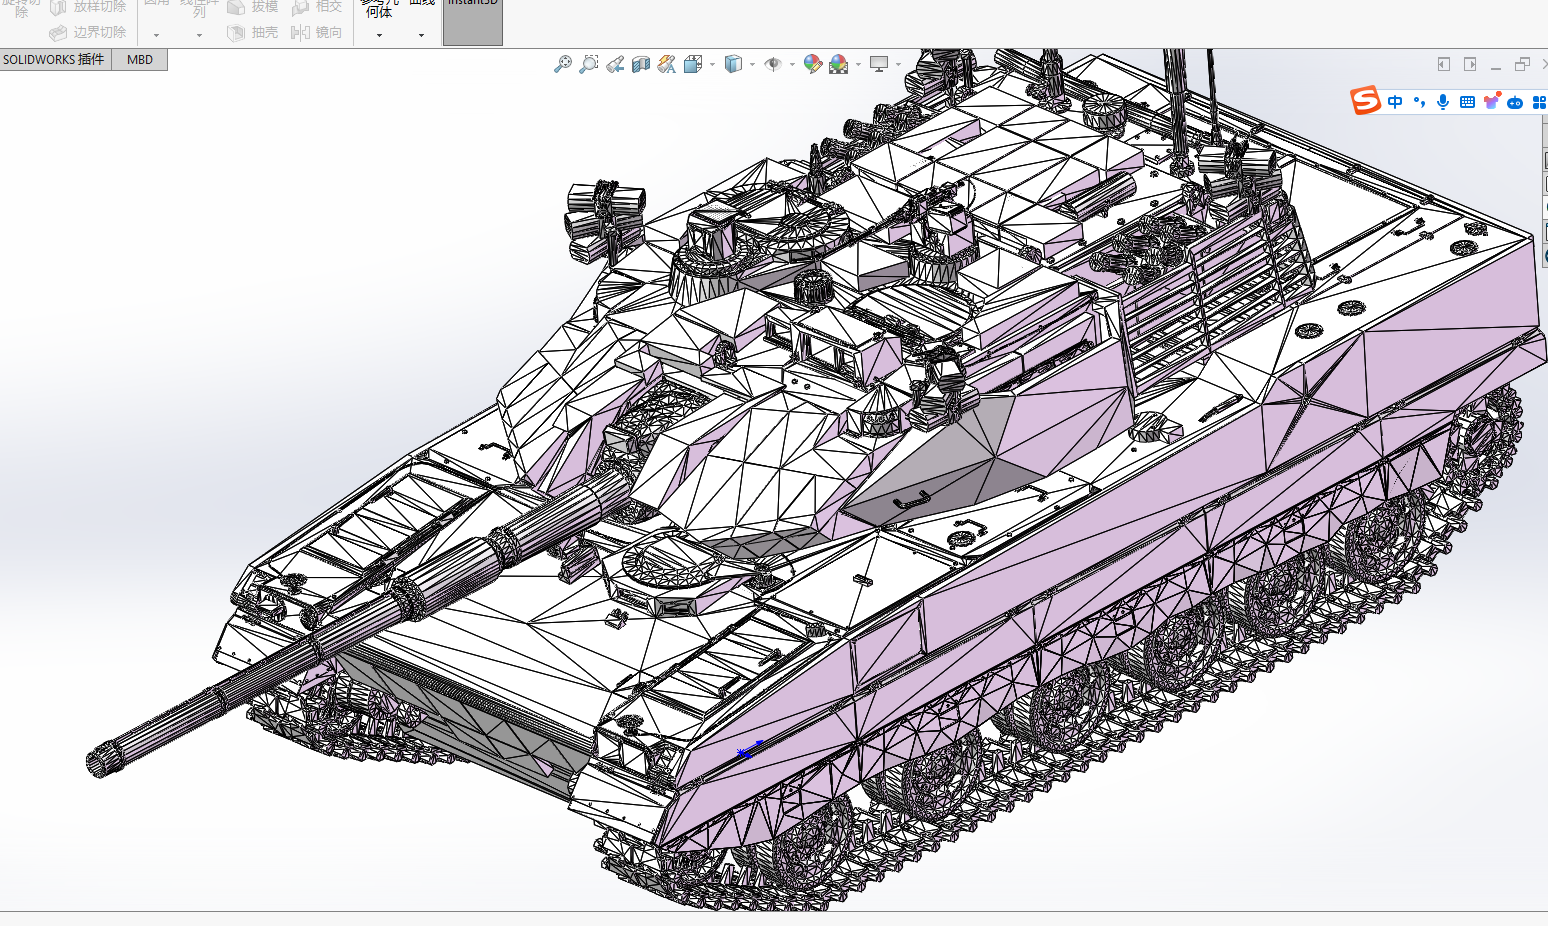Expand the Hide/Show Items dropdown arrow

click(x=792, y=65)
